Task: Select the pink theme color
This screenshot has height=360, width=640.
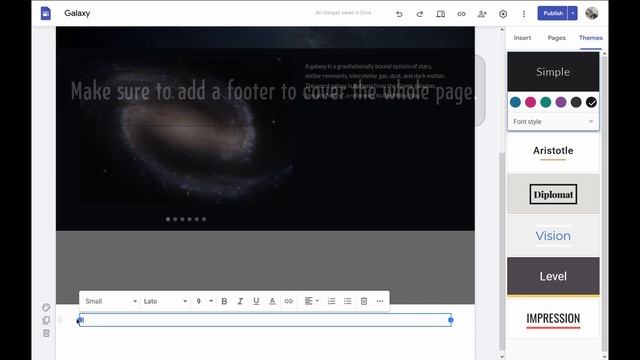Action: (x=530, y=102)
